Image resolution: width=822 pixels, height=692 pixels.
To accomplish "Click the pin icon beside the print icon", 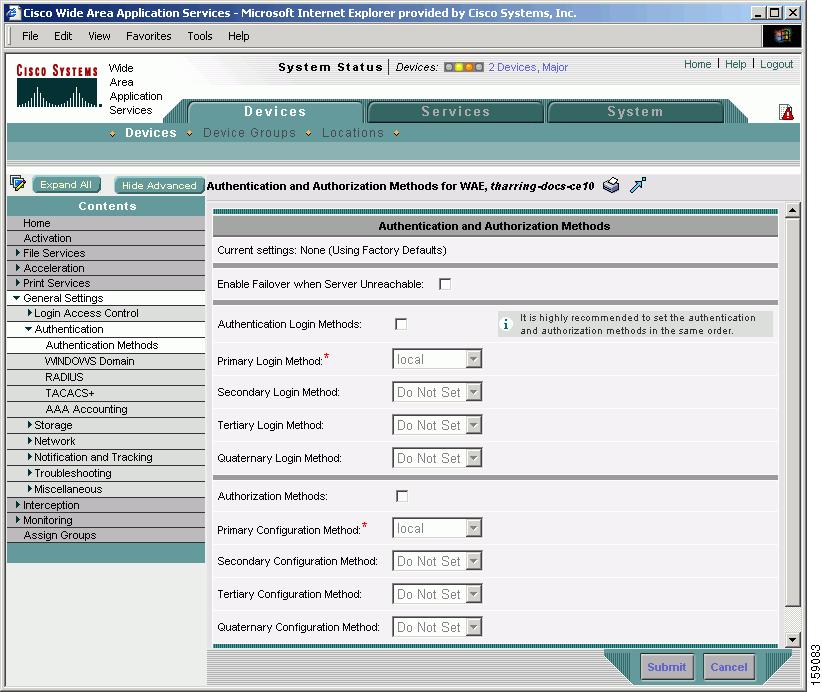I will pos(637,185).
